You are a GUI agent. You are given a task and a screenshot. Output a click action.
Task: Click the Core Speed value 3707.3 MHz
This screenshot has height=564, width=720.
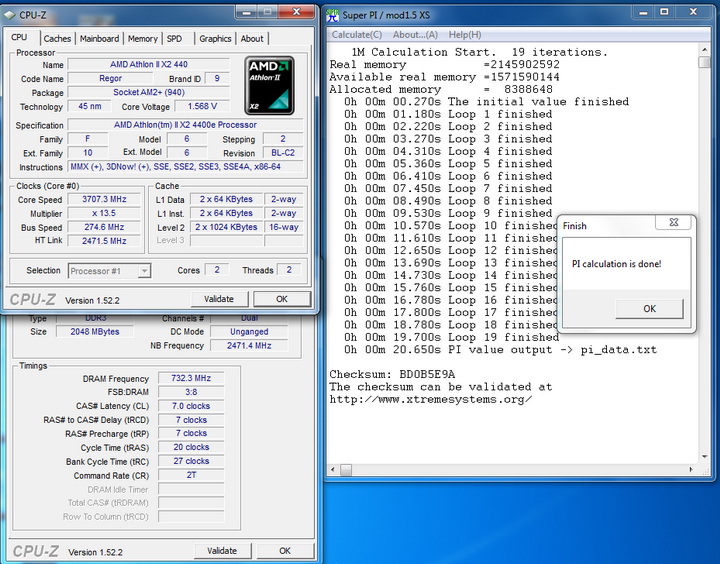coord(104,199)
